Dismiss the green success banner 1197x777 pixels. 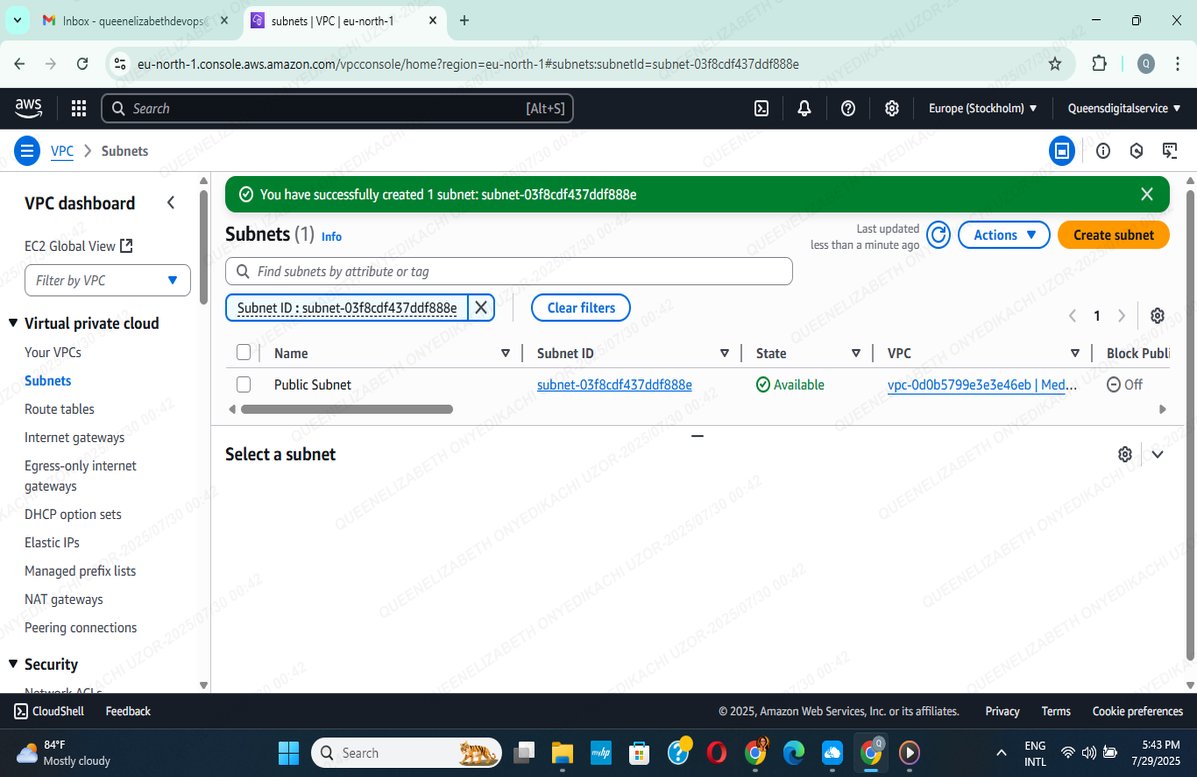point(1146,194)
